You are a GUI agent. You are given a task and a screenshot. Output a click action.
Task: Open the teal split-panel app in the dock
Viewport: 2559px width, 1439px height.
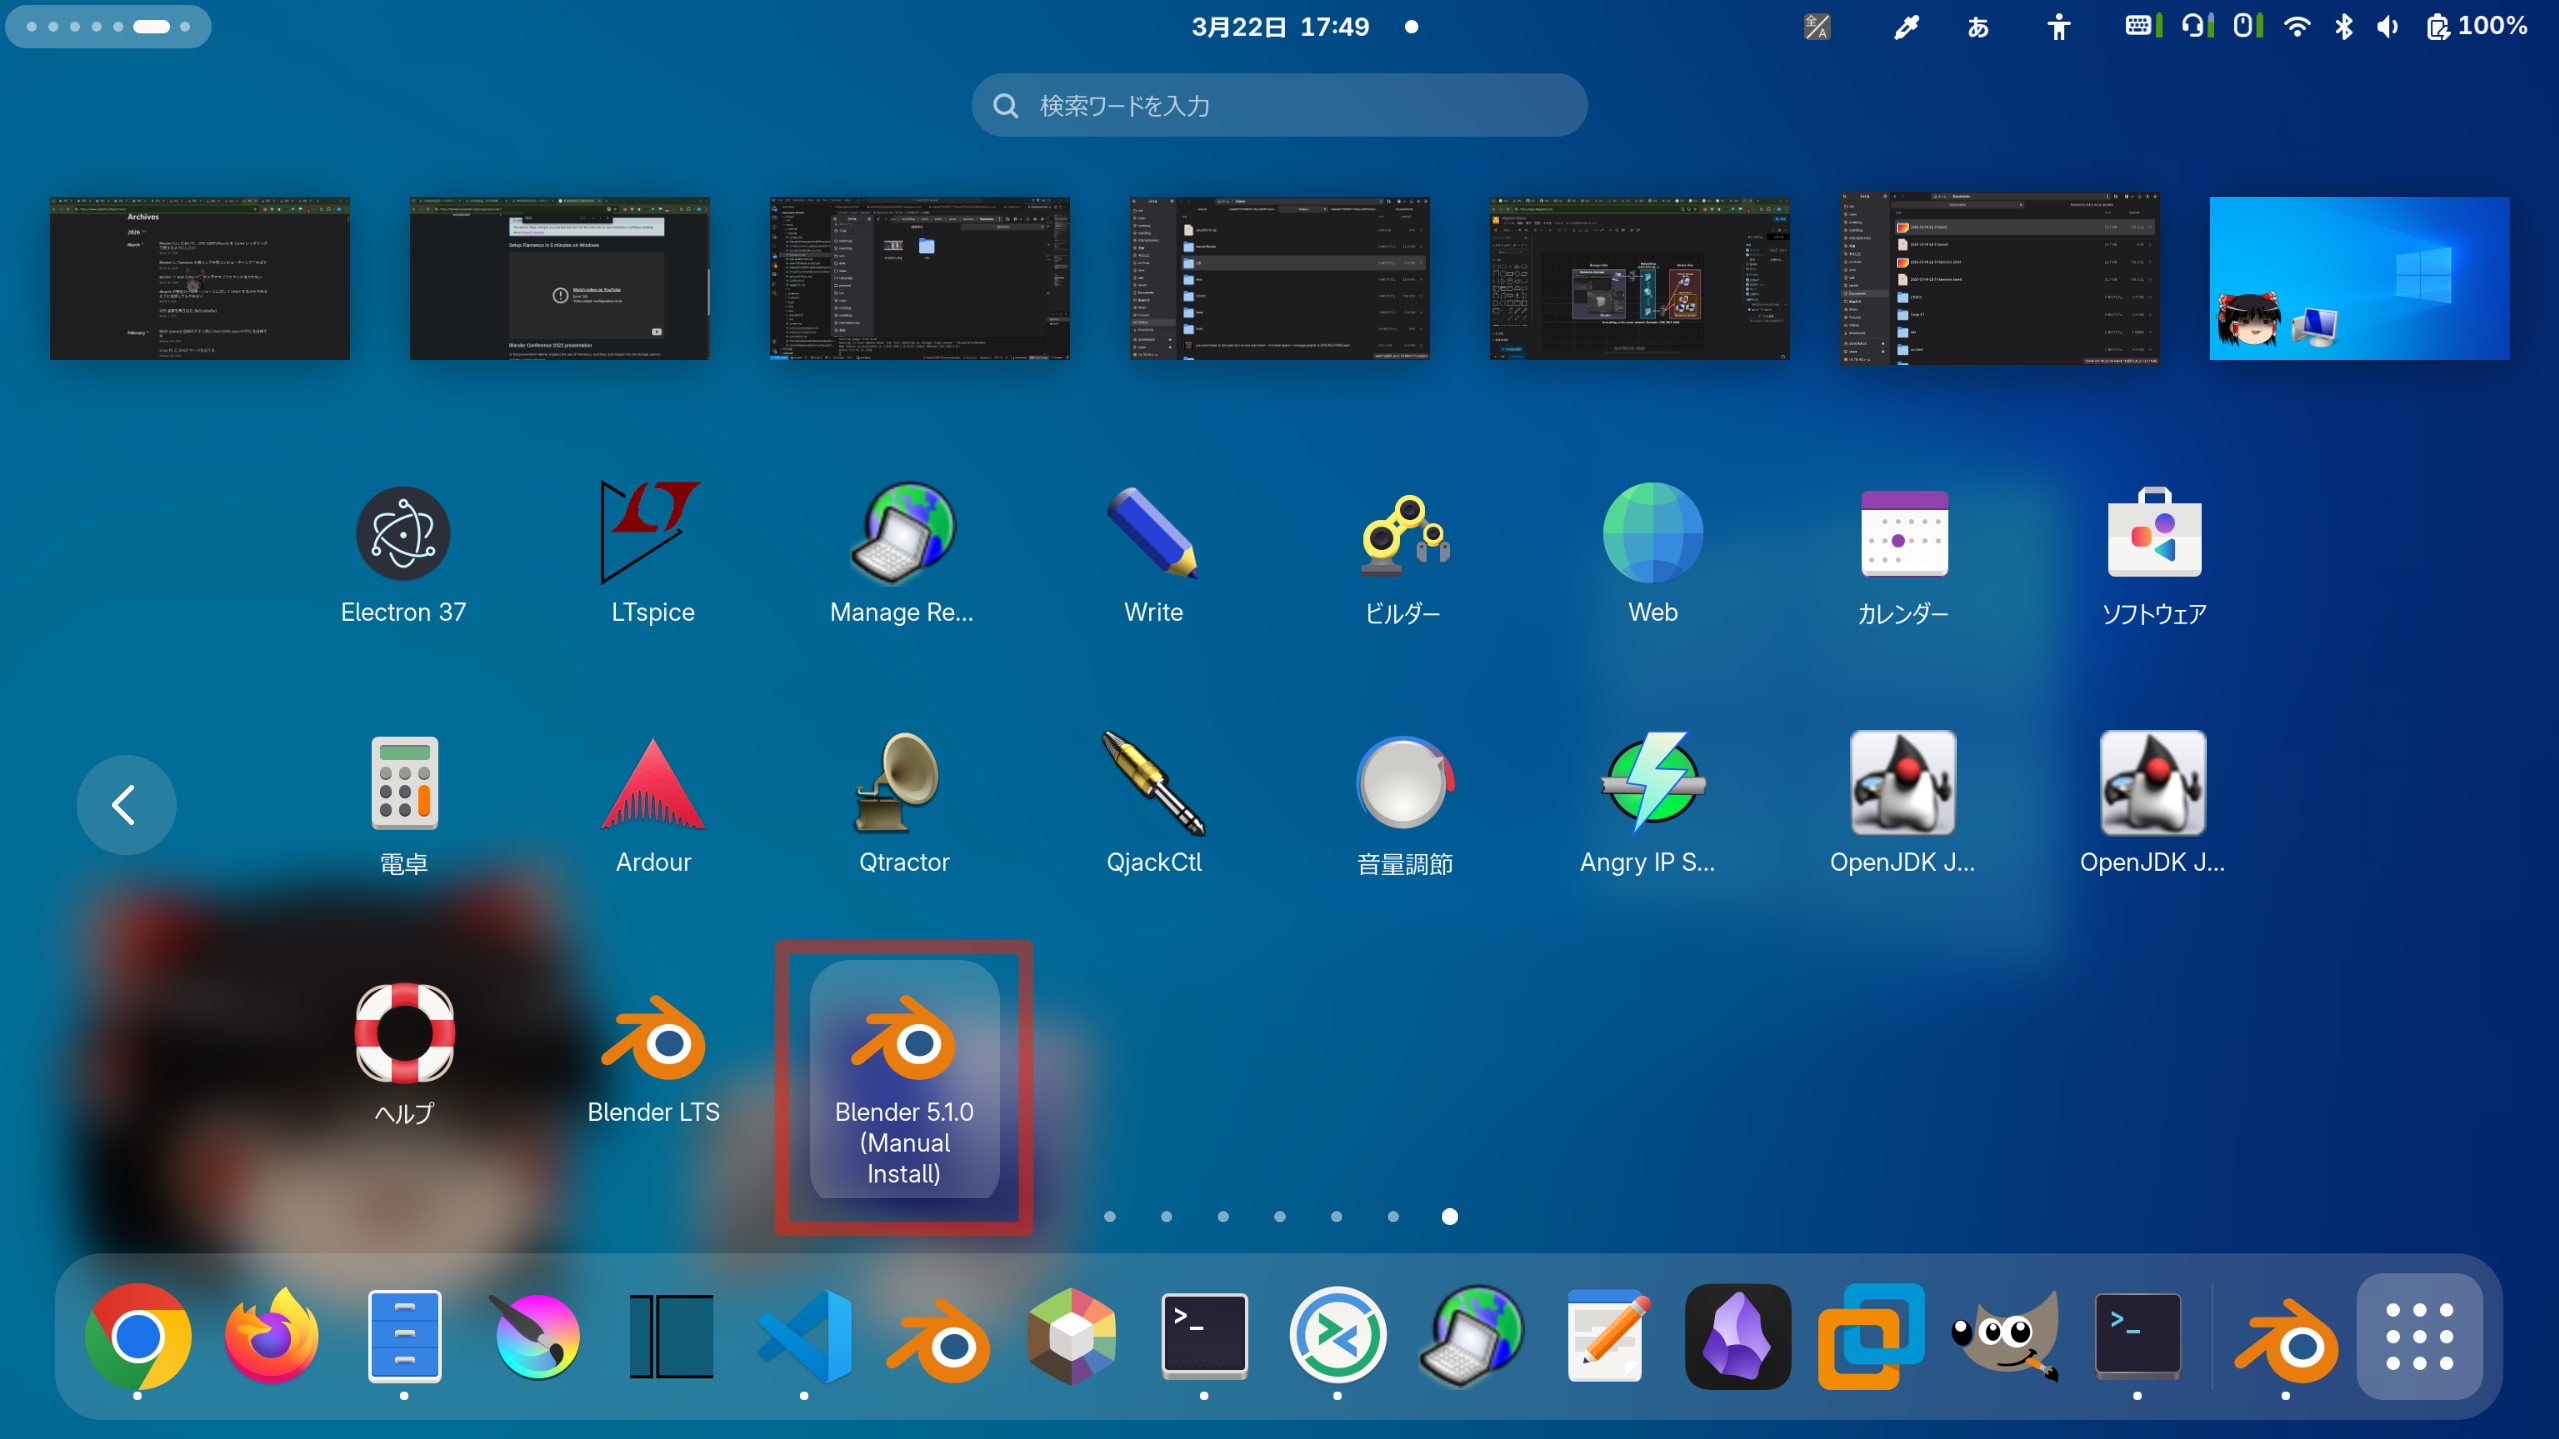click(x=671, y=1336)
